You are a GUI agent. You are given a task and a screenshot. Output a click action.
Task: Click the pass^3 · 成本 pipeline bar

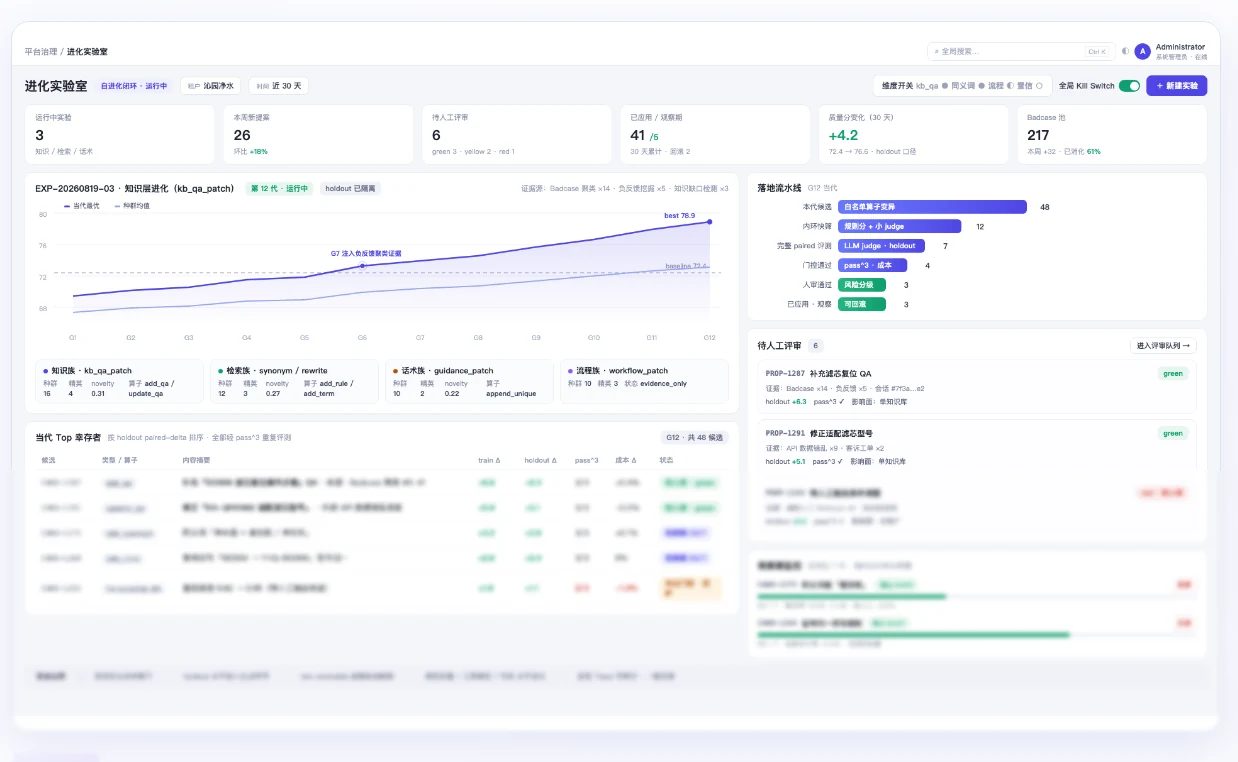tap(872, 265)
